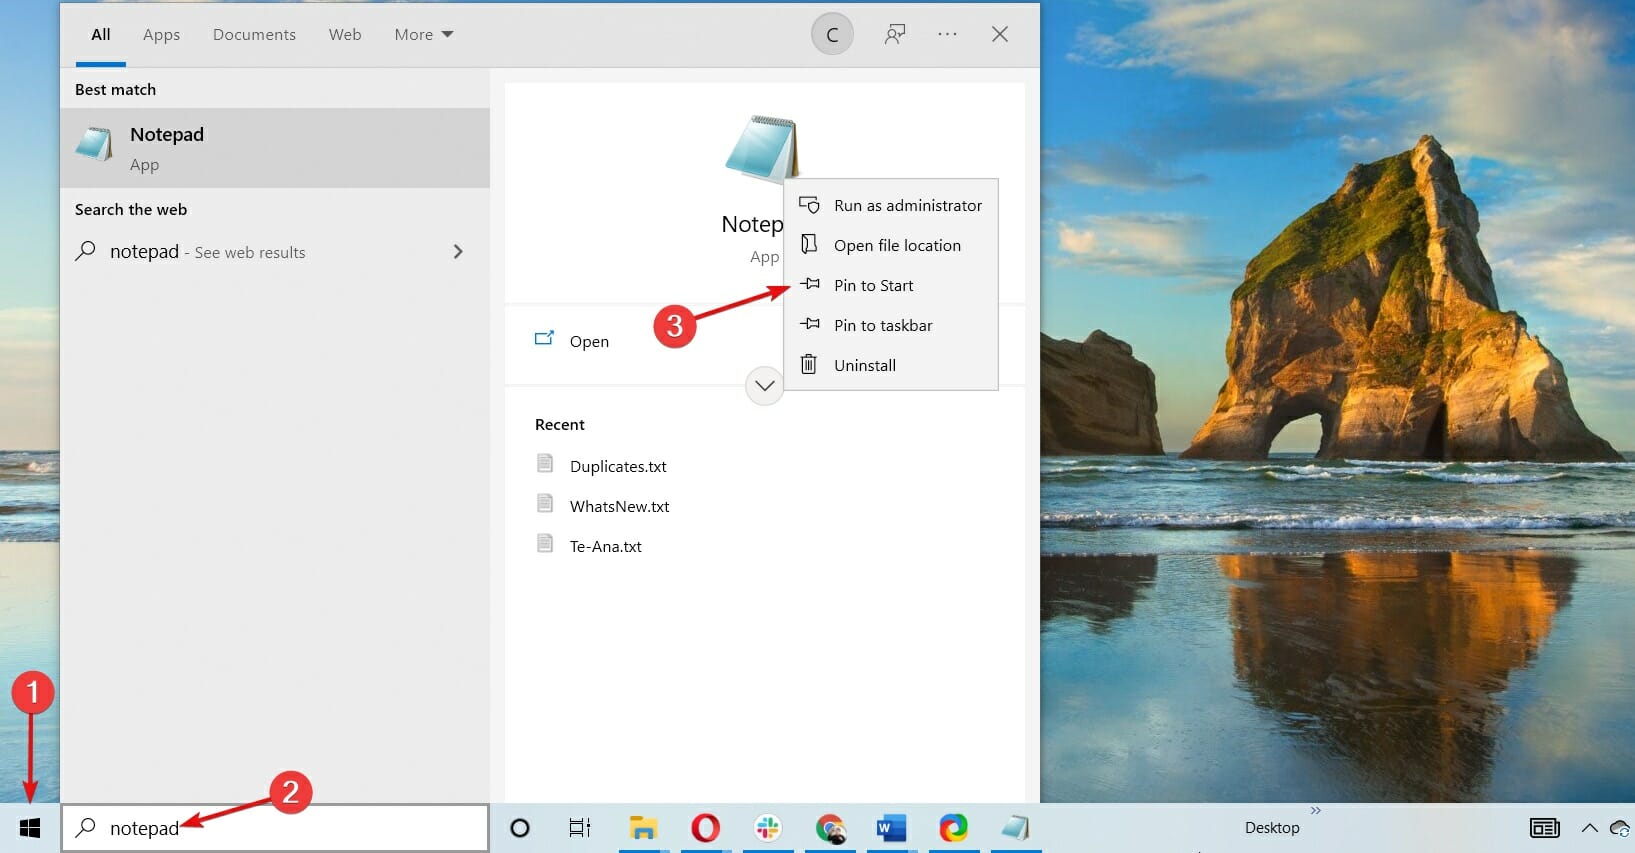Open the search feedback icon
Screen dimensions: 1635x853
coord(895,35)
